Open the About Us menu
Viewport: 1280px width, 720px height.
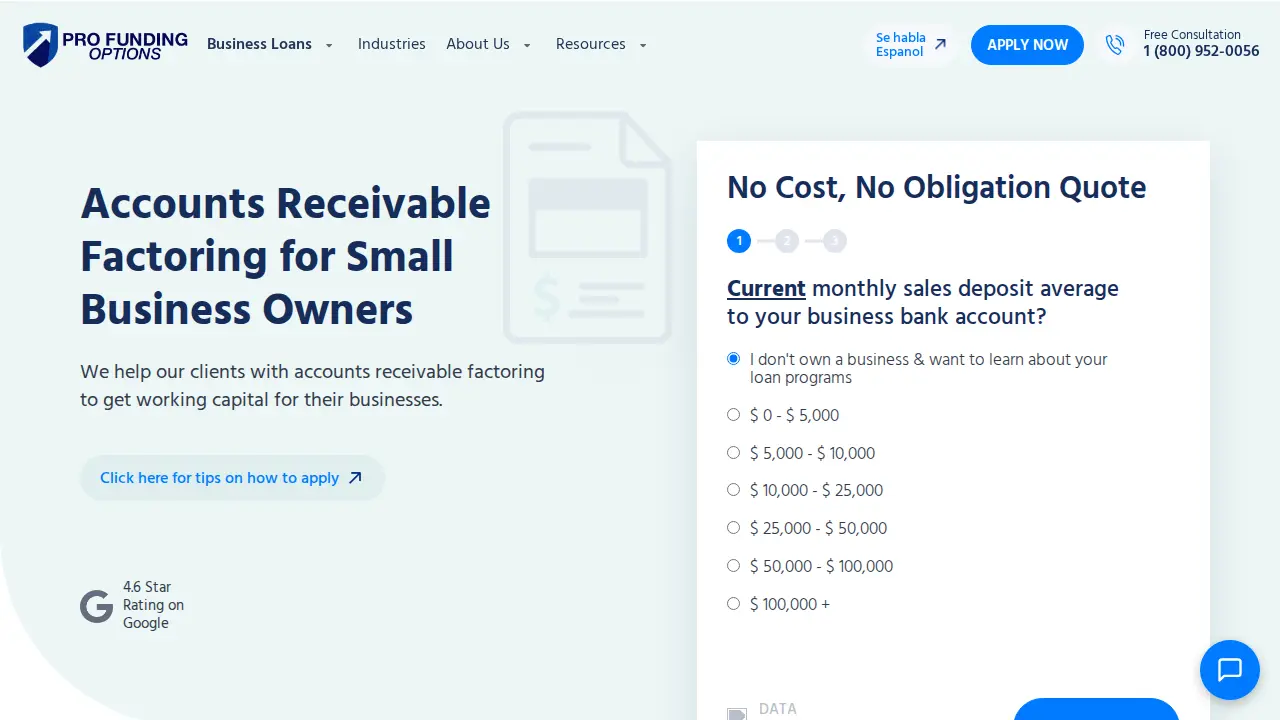pyautogui.click(x=478, y=44)
